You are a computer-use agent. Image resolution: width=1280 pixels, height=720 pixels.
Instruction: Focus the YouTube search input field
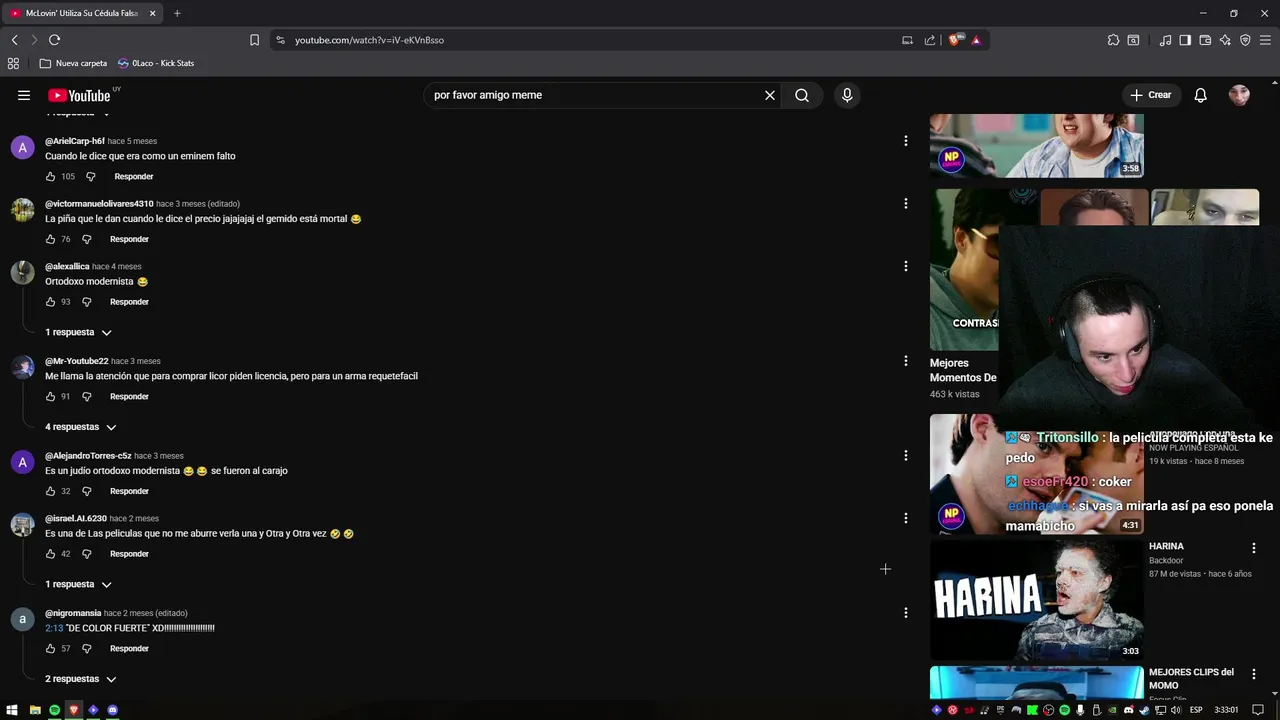click(x=595, y=95)
